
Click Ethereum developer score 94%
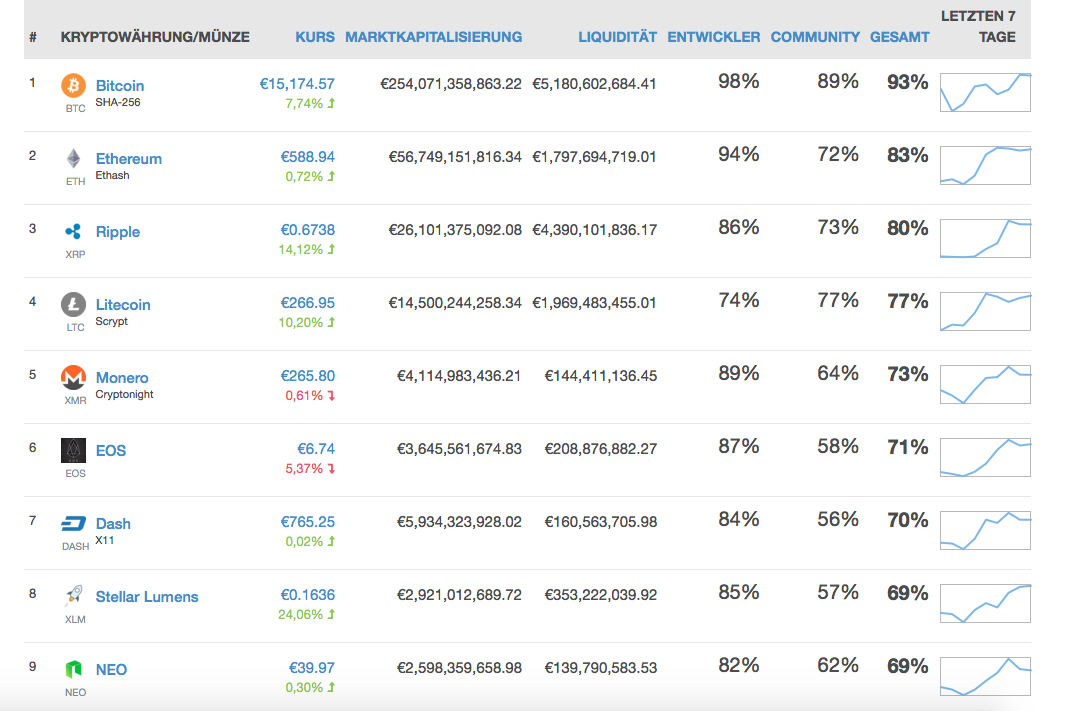coord(738,154)
